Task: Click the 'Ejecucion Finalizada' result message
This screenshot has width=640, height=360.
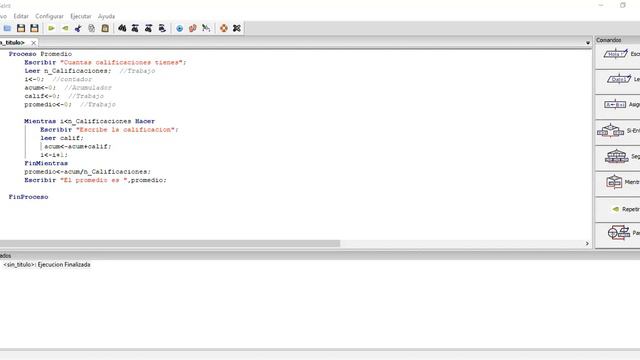Action: point(47,264)
